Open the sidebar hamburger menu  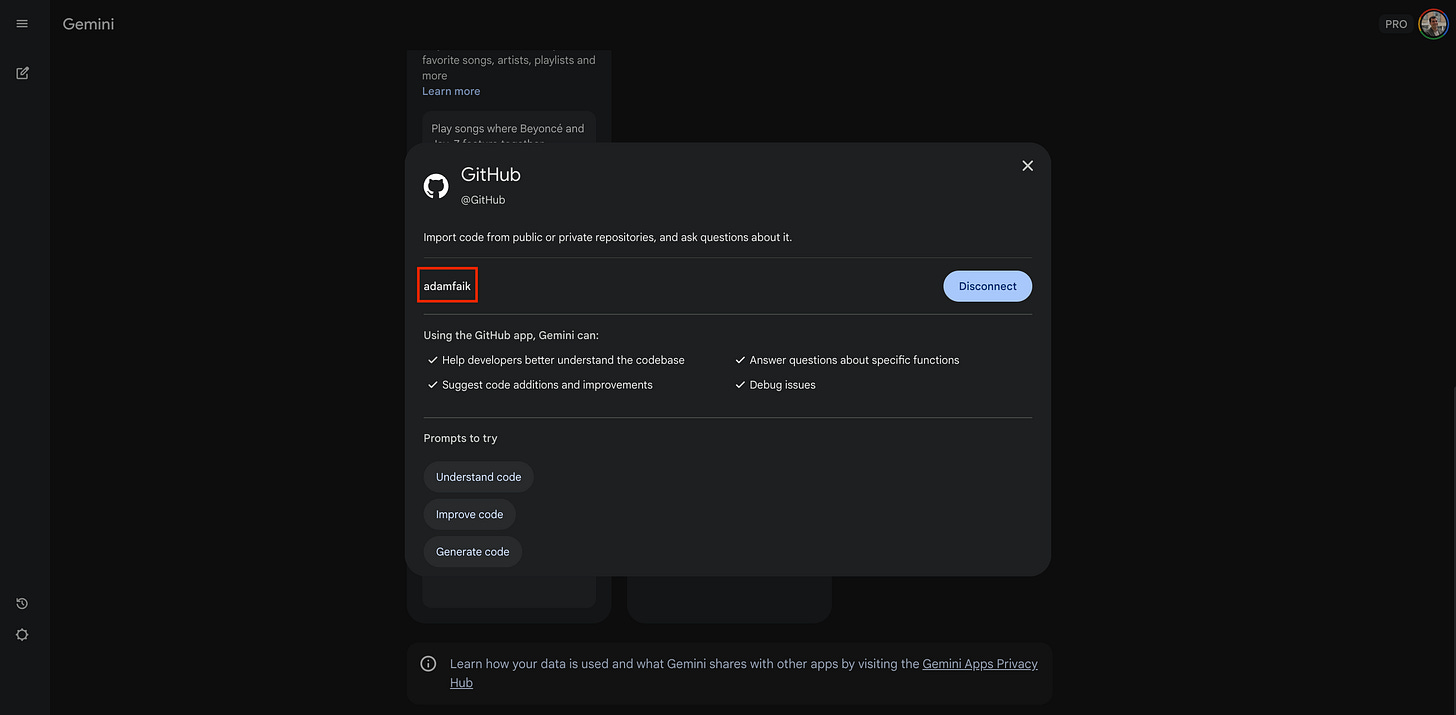click(21, 23)
